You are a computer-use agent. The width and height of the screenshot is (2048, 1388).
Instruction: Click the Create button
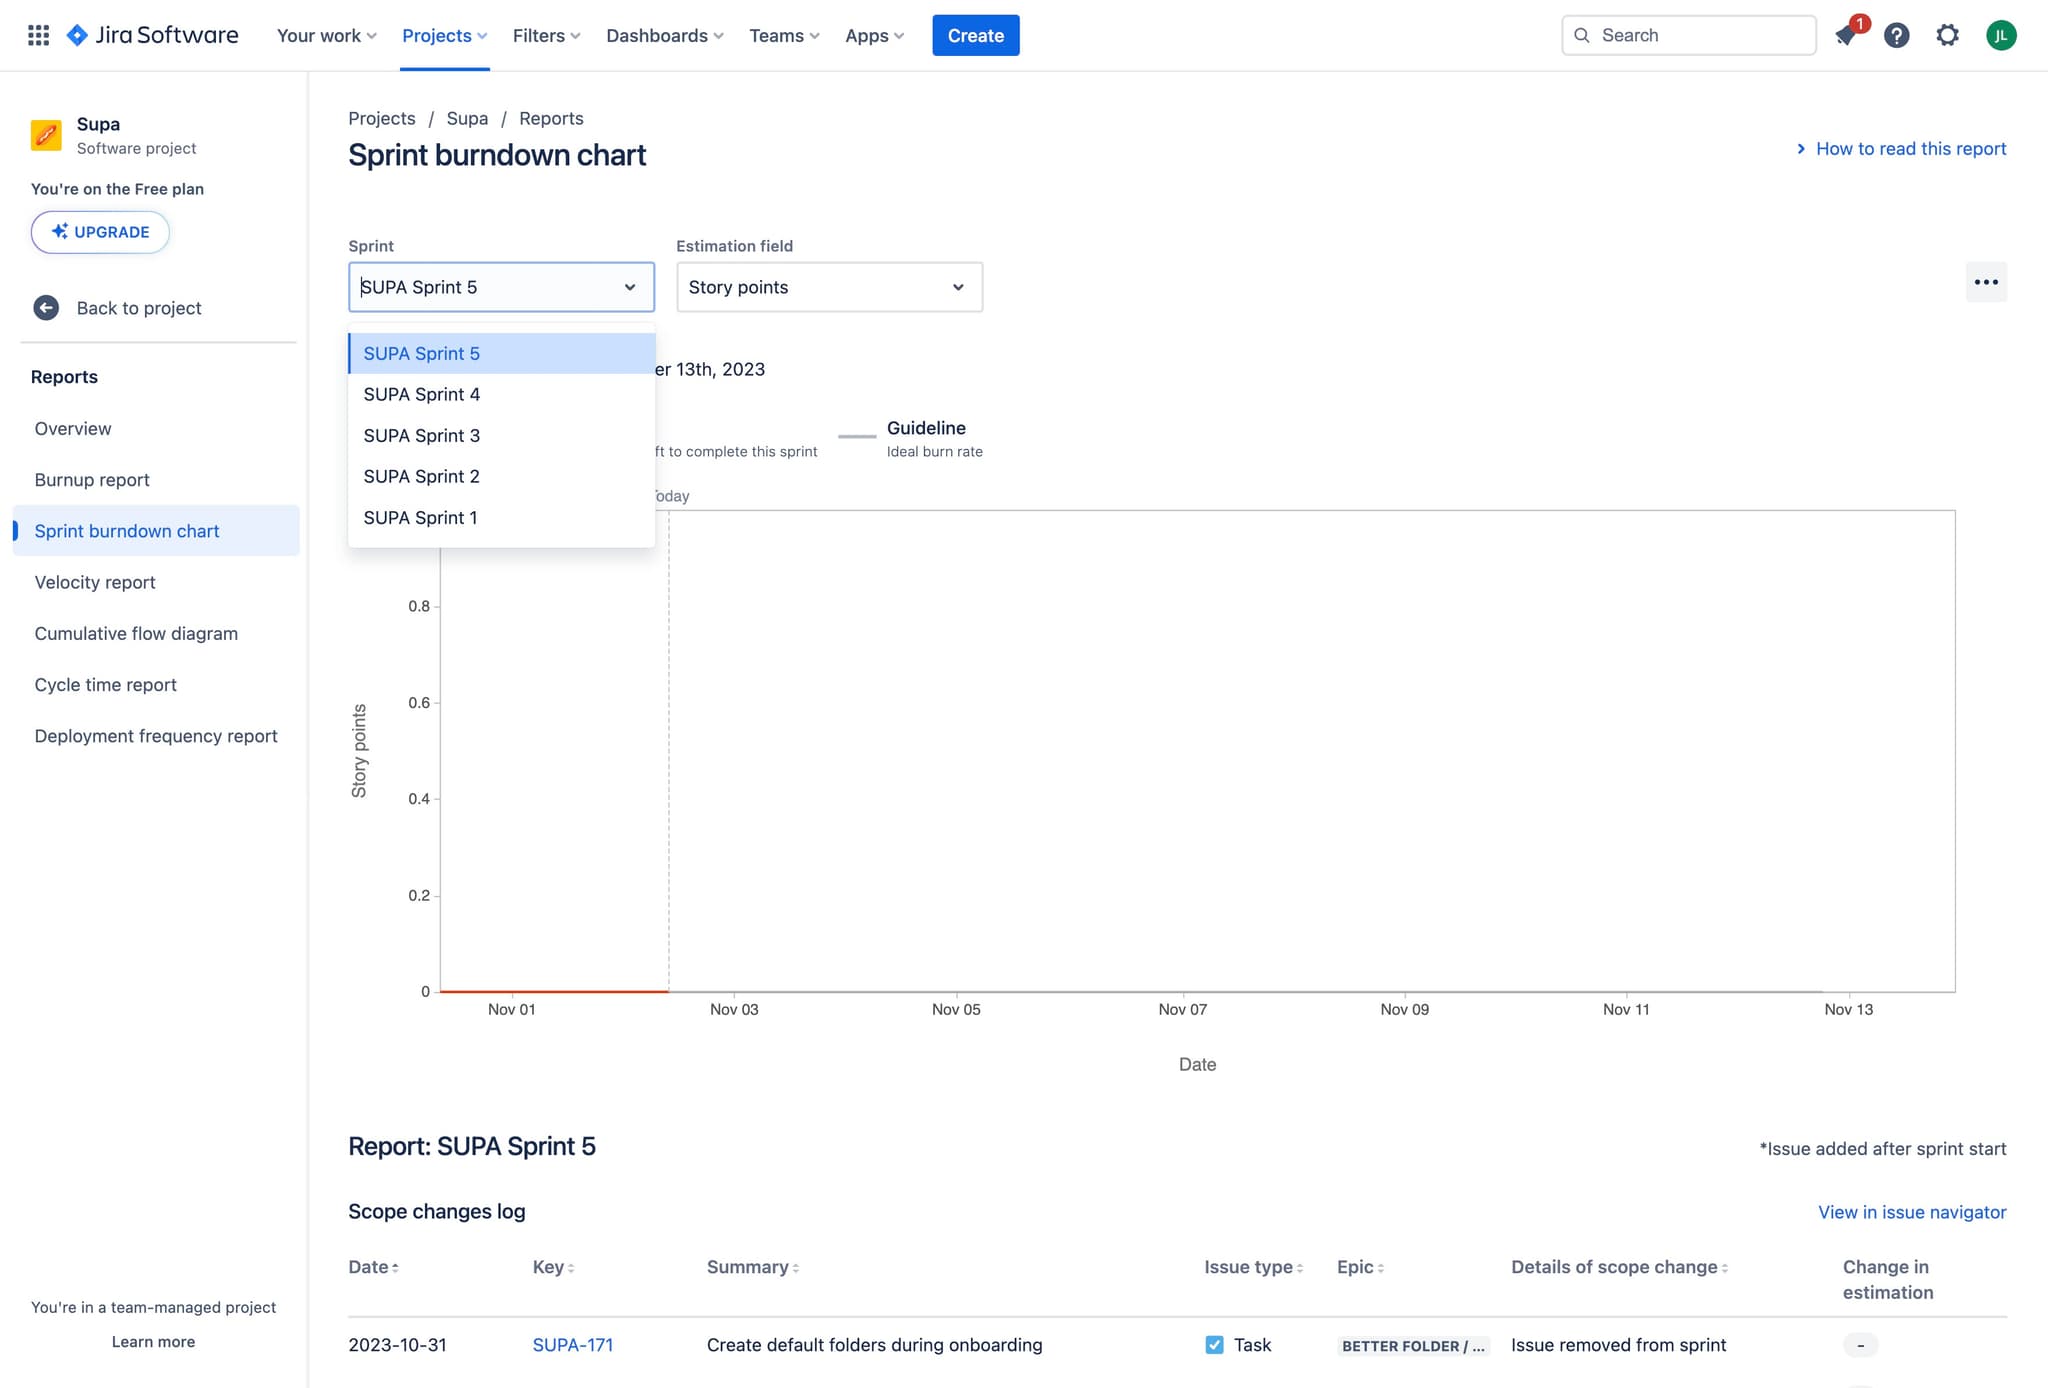coord(975,35)
